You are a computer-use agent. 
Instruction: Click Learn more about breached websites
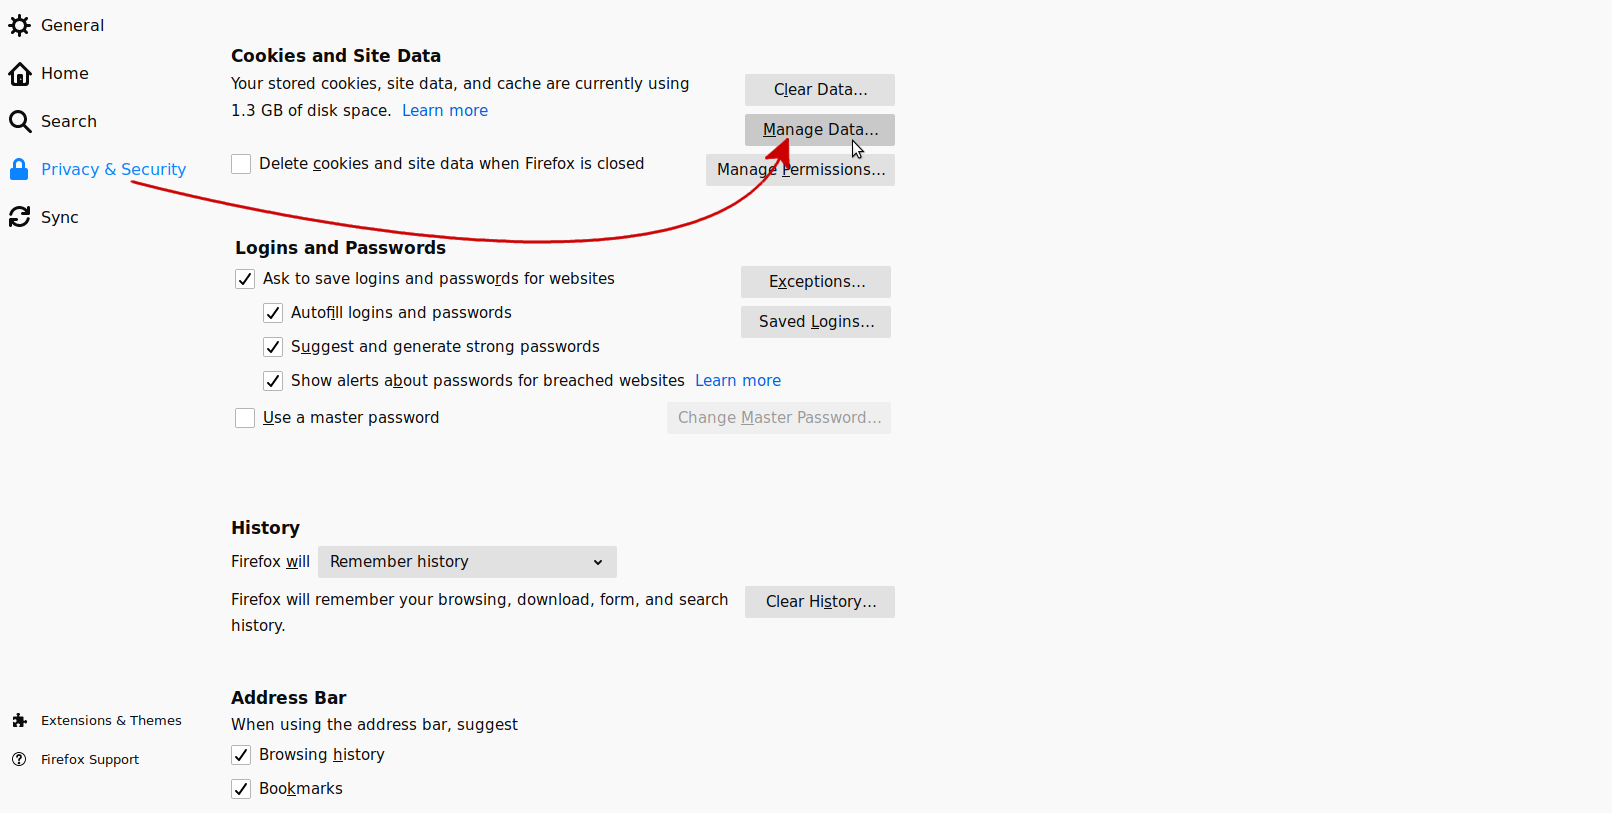[x=737, y=381]
